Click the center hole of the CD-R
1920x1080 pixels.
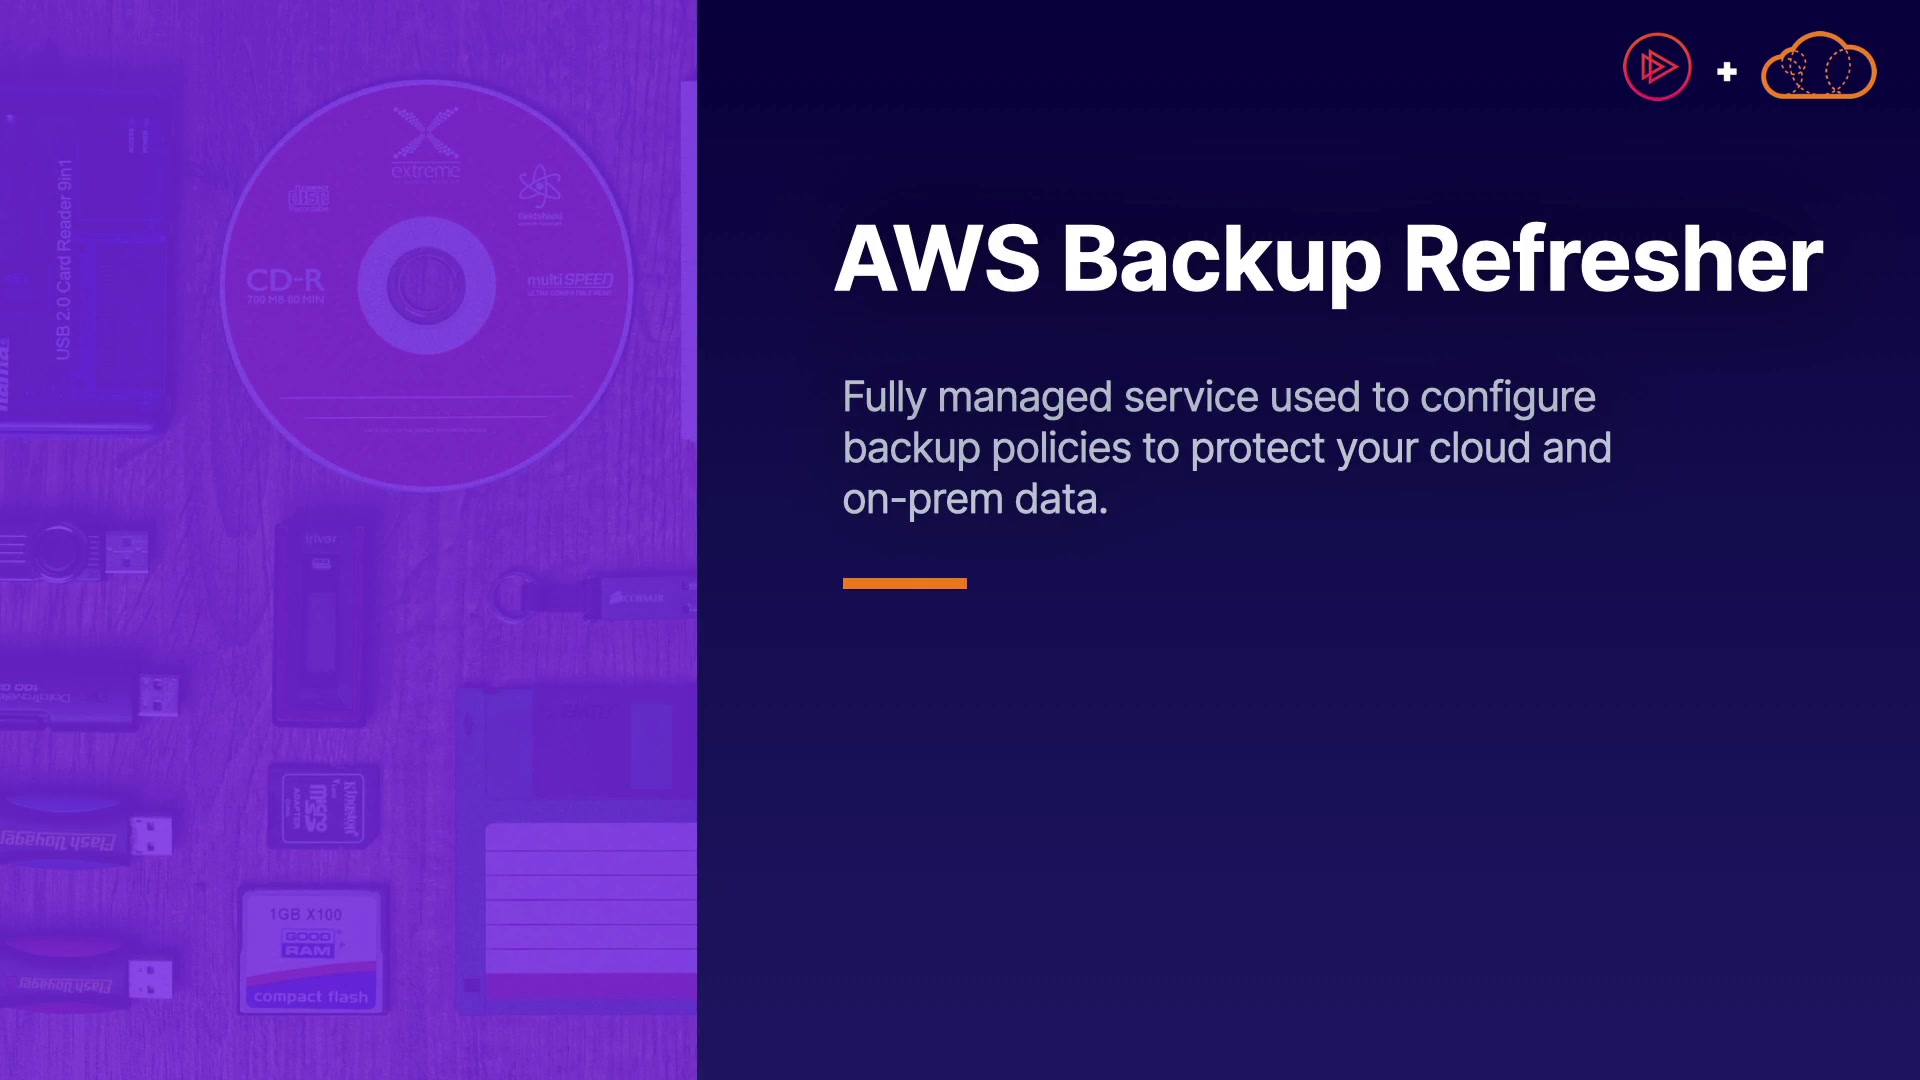click(x=426, y=285)
